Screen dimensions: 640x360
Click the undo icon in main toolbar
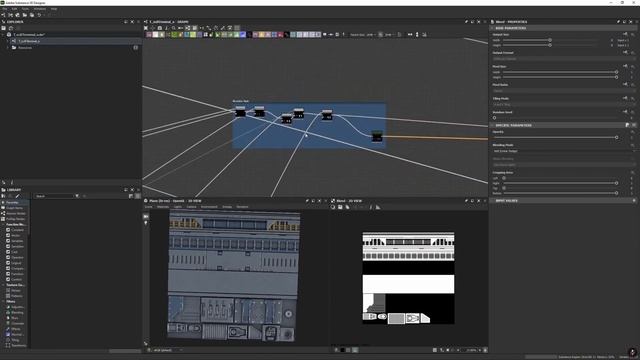(39, 15)
